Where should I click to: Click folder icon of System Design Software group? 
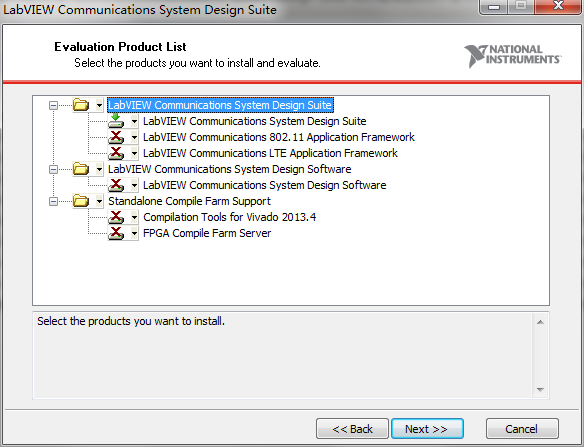pos(81,169)
